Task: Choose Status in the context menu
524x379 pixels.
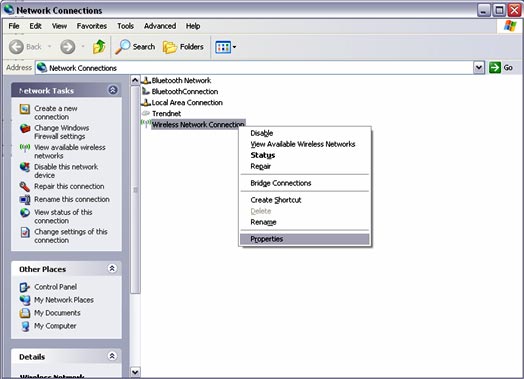Action: pos(305,155)
